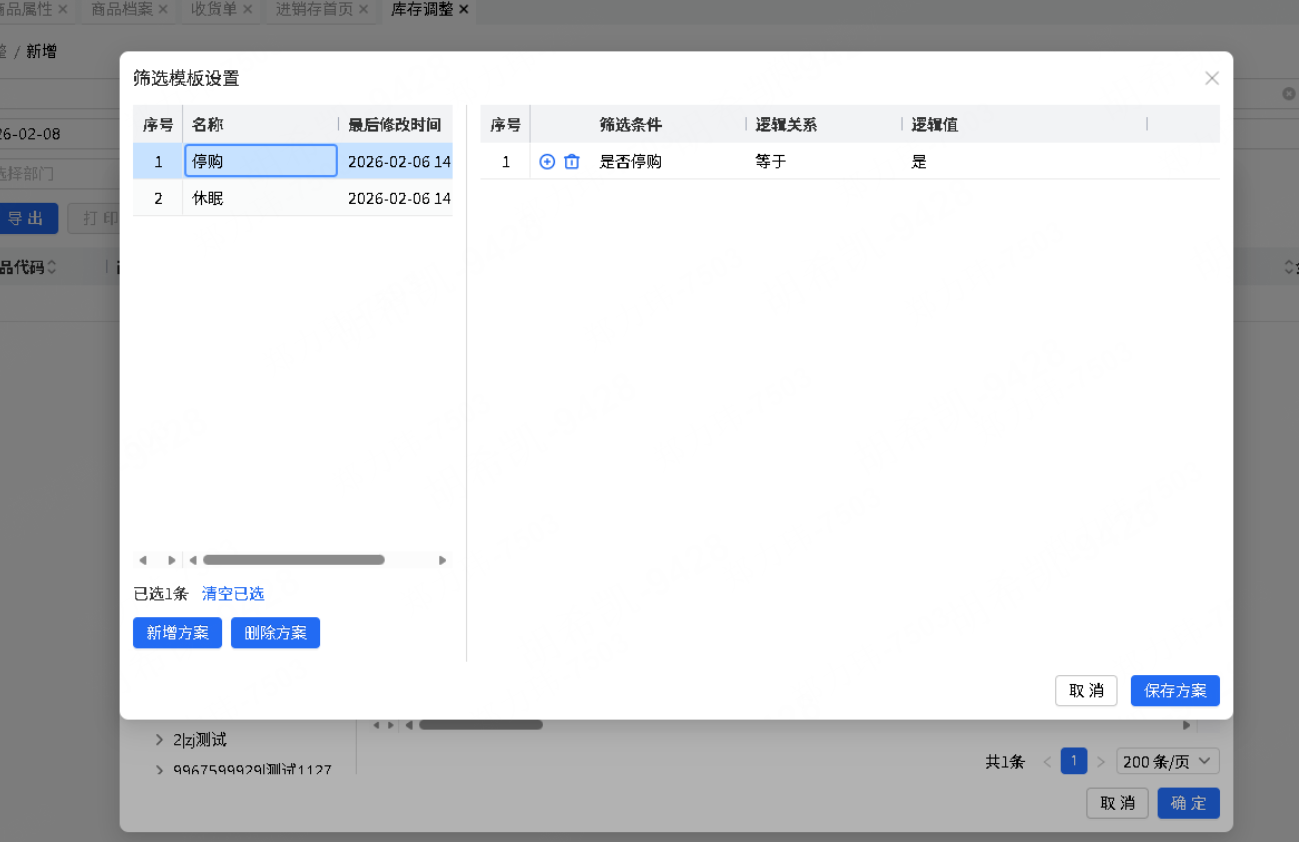Click the 共1条 total count text
This screenshot has width=1299, height=842.
point(1005,762)
